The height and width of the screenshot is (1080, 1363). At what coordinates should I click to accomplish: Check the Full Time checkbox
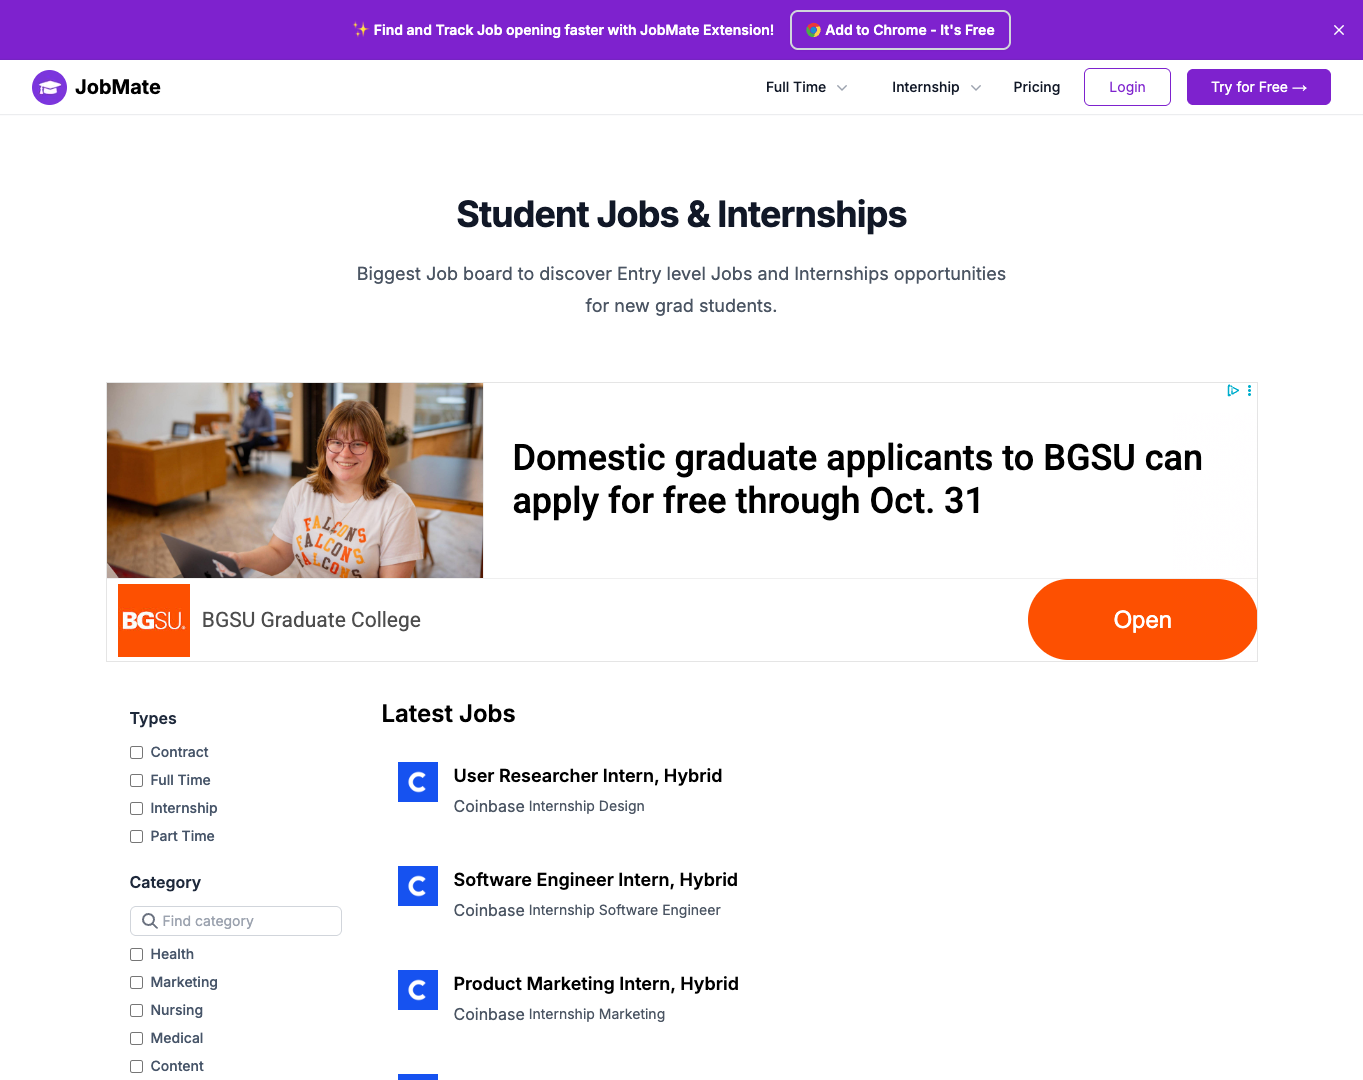pos(136,780)
